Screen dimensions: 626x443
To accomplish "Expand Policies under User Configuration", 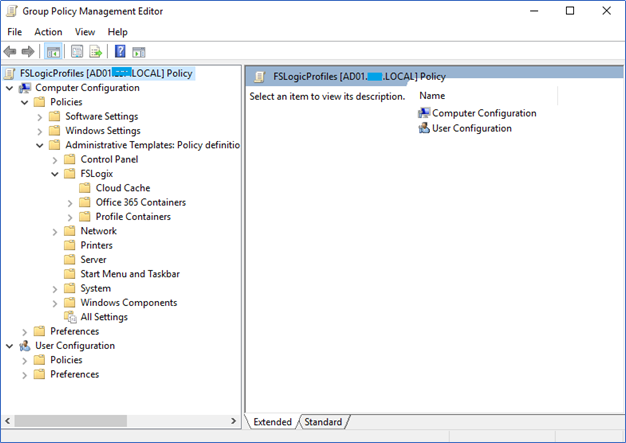I will (x=24, y=361).
